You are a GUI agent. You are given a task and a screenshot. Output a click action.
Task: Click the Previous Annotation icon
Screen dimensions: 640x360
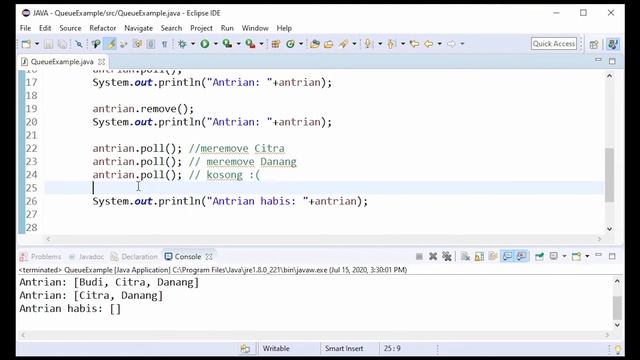[x=391, y=44]
